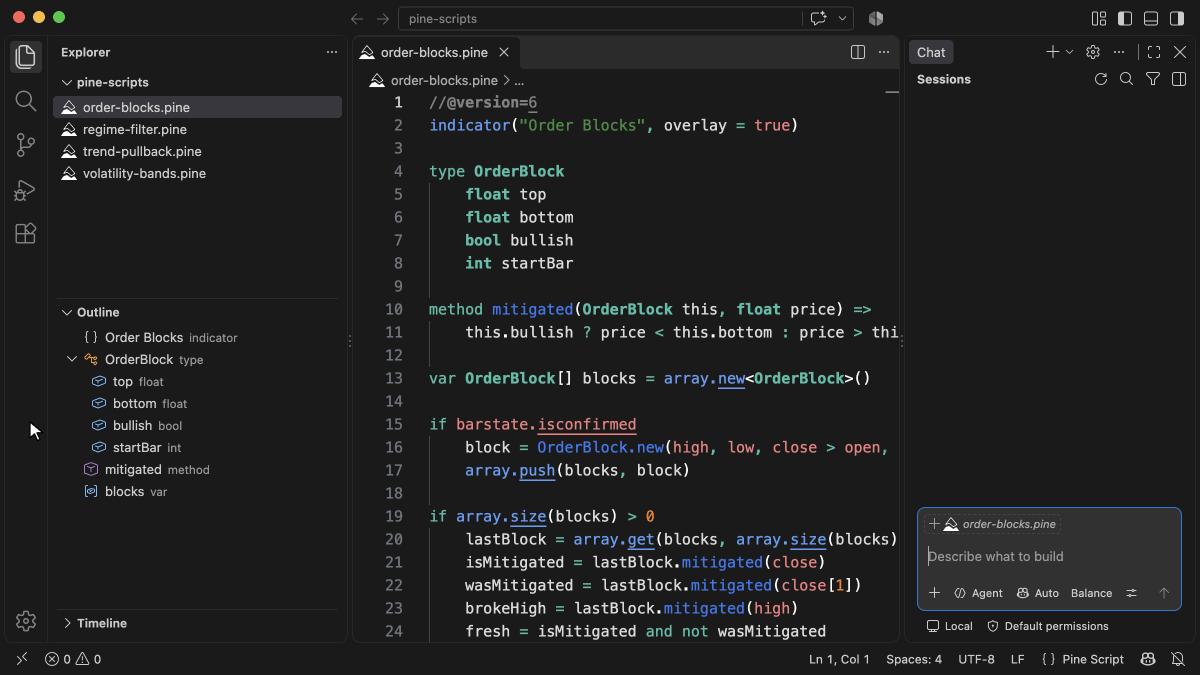The width and height of the screenshot is (1200, 675).
Task: Close the order-blocks.pine tab
Action: click(504, 52)
